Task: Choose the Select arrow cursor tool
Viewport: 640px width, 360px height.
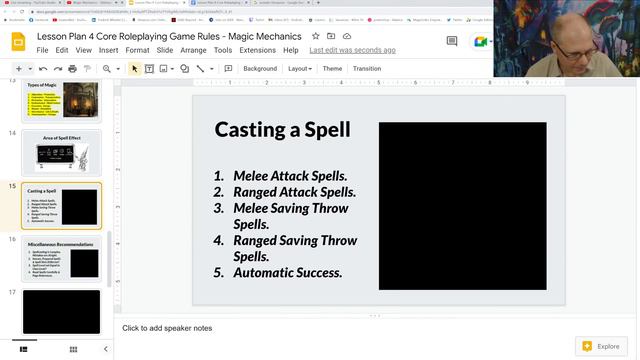Action: pos(134,69)
